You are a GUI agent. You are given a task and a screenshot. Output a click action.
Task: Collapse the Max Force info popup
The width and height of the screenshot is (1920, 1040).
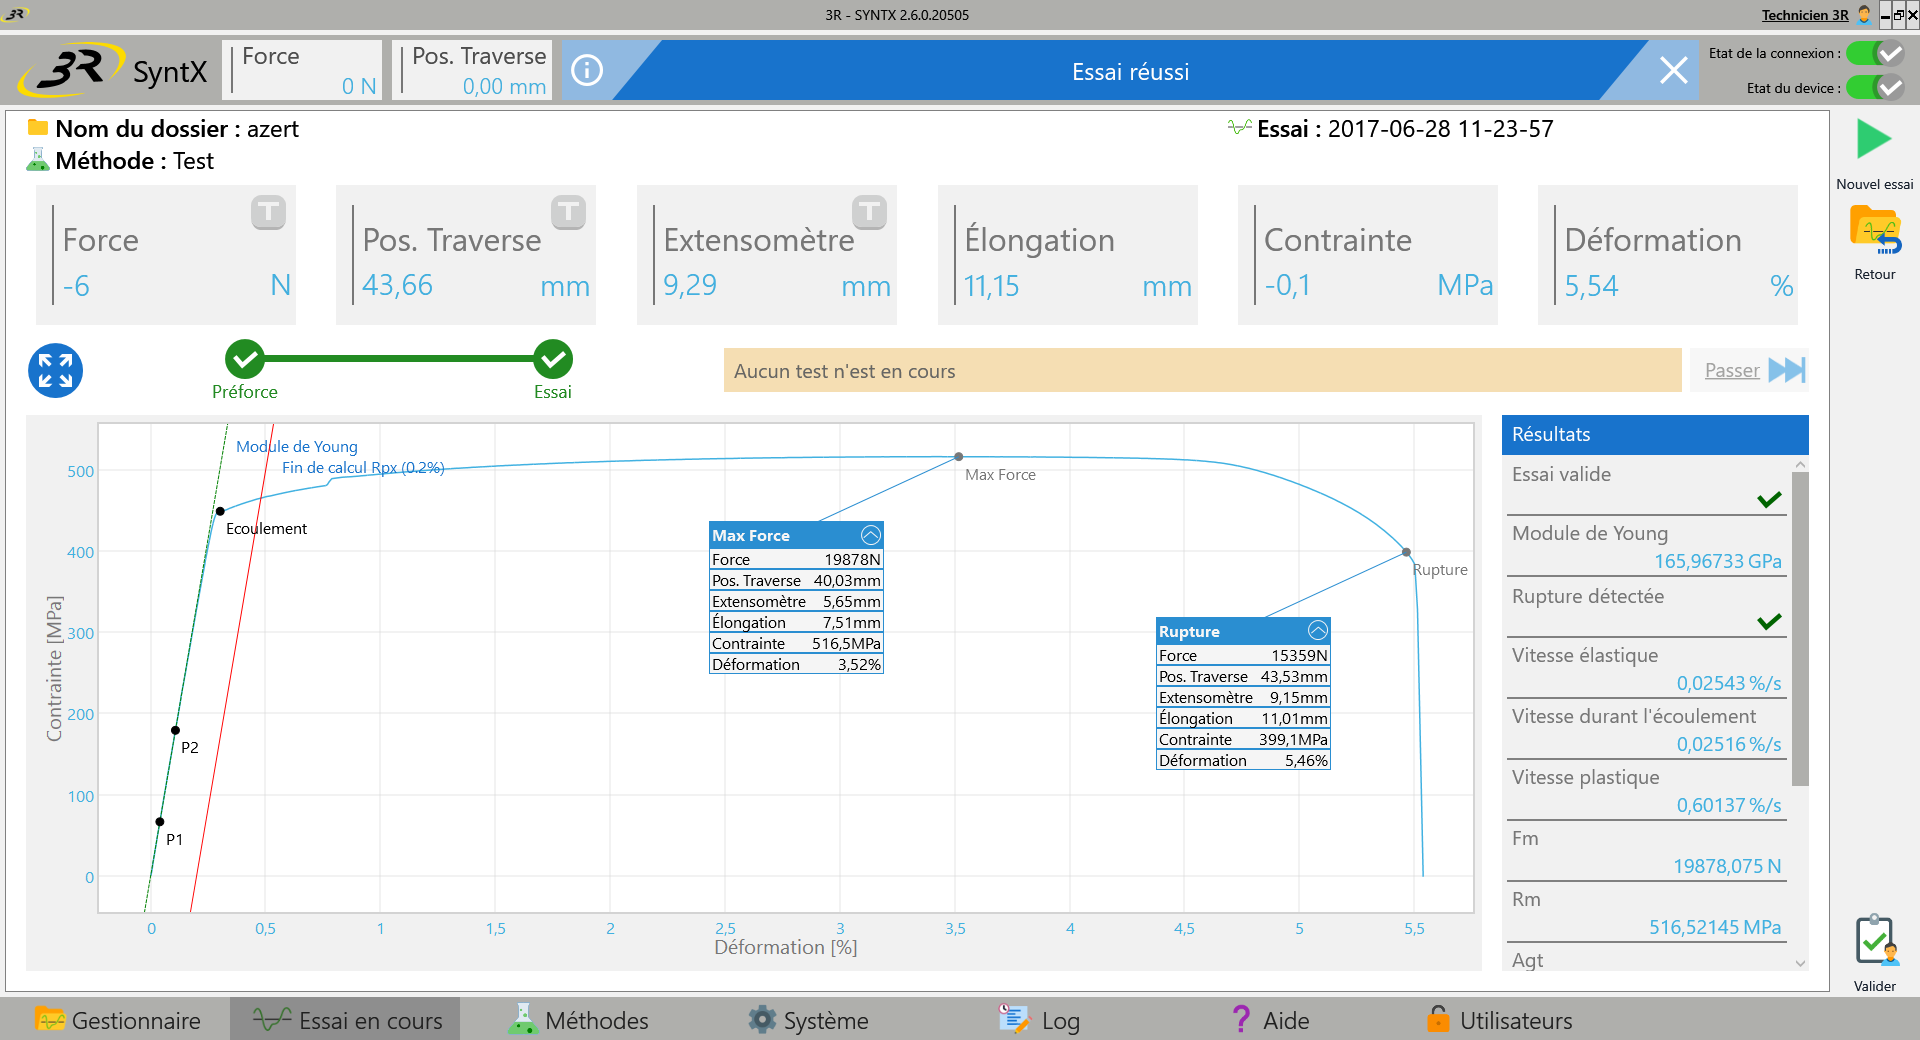point(871,535)
